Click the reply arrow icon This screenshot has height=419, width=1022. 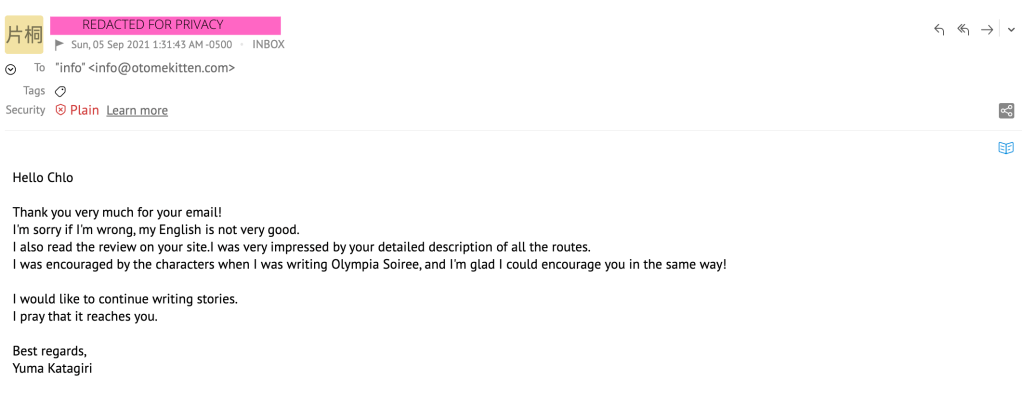(x=939, y=30)
